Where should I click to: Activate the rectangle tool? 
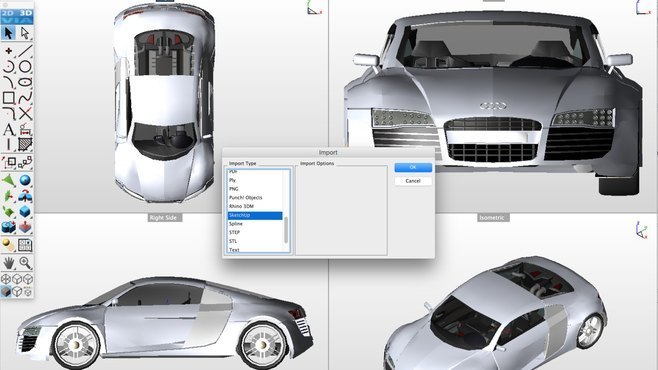[x=8, y=98]
